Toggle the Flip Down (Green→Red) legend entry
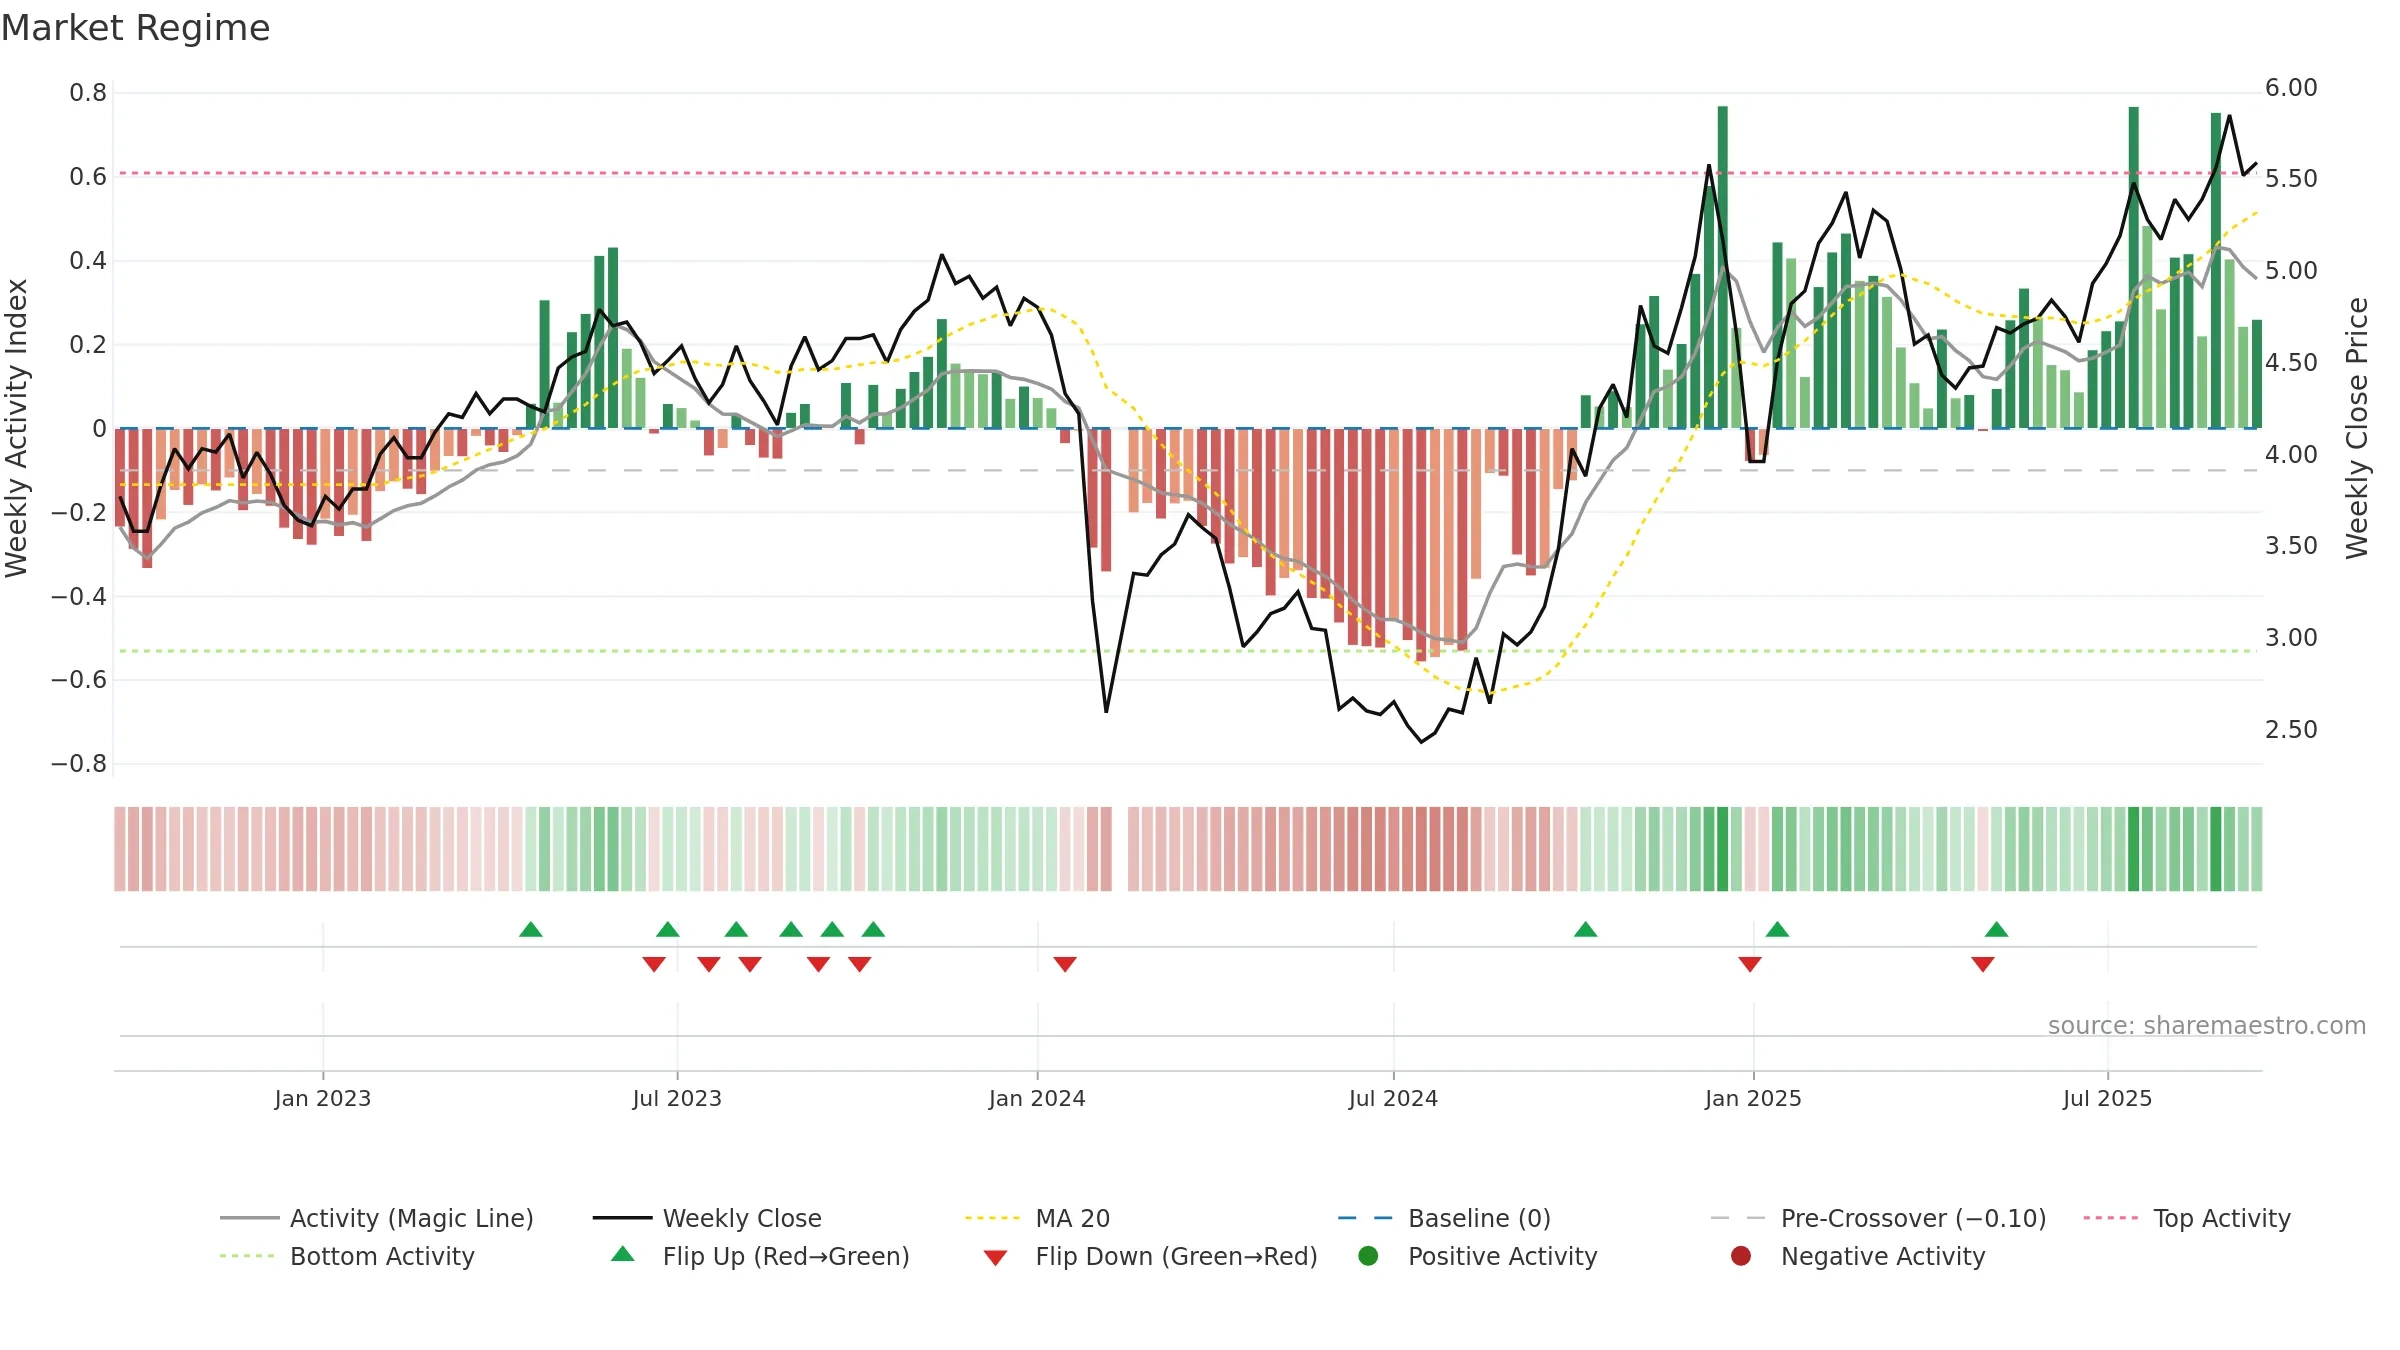Screen dimensions: 2400x1350 1150,1256
